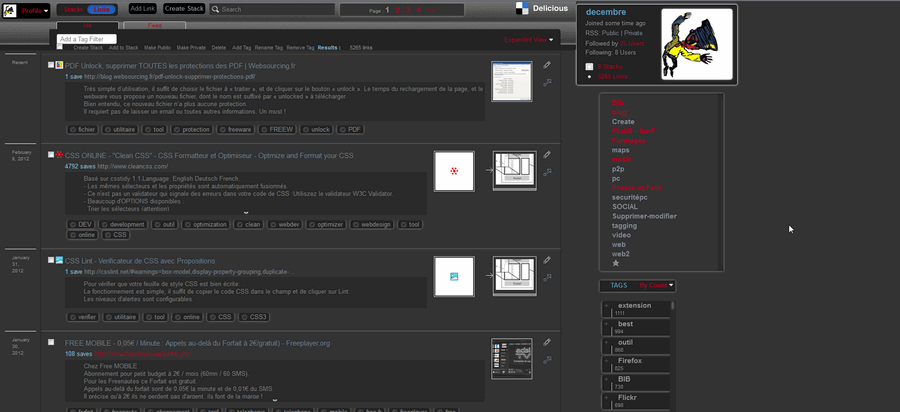Select the CSS Lint bookmark checkbox

click(x=51, y=260)
